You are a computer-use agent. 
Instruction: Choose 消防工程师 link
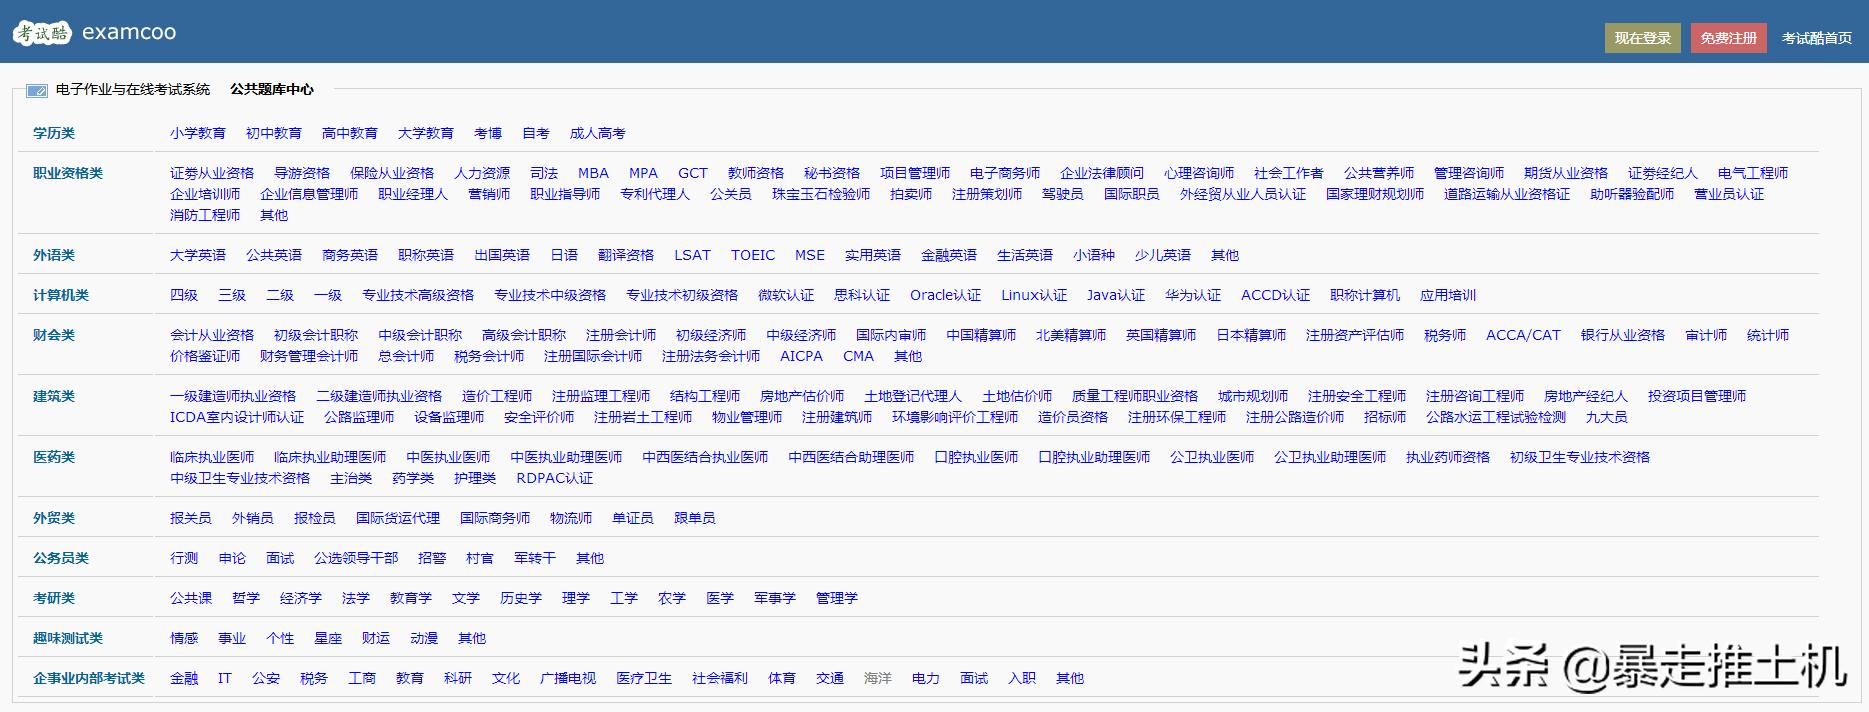[205, 215]
